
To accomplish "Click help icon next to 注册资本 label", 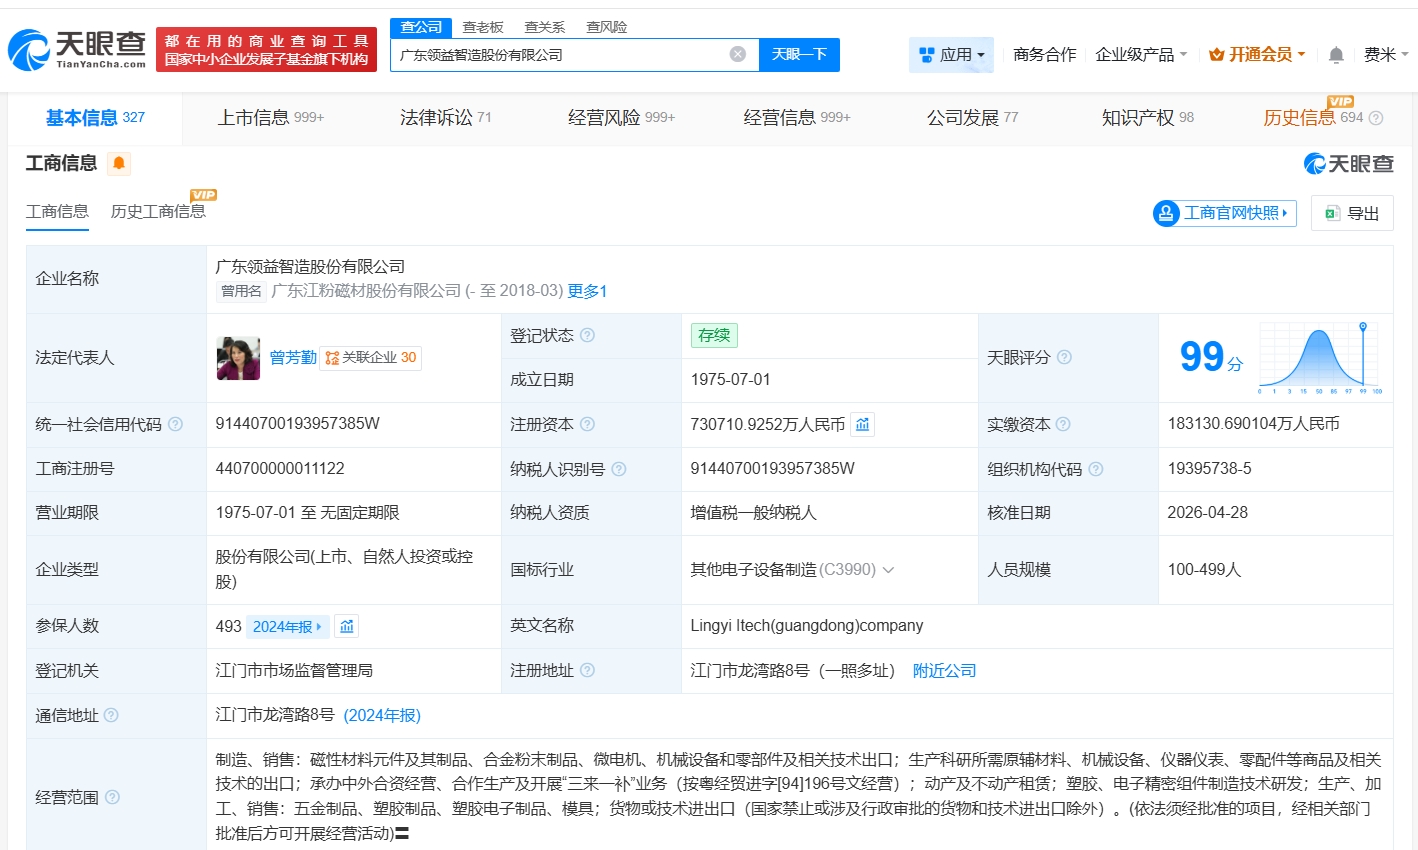I will point(588,424).
